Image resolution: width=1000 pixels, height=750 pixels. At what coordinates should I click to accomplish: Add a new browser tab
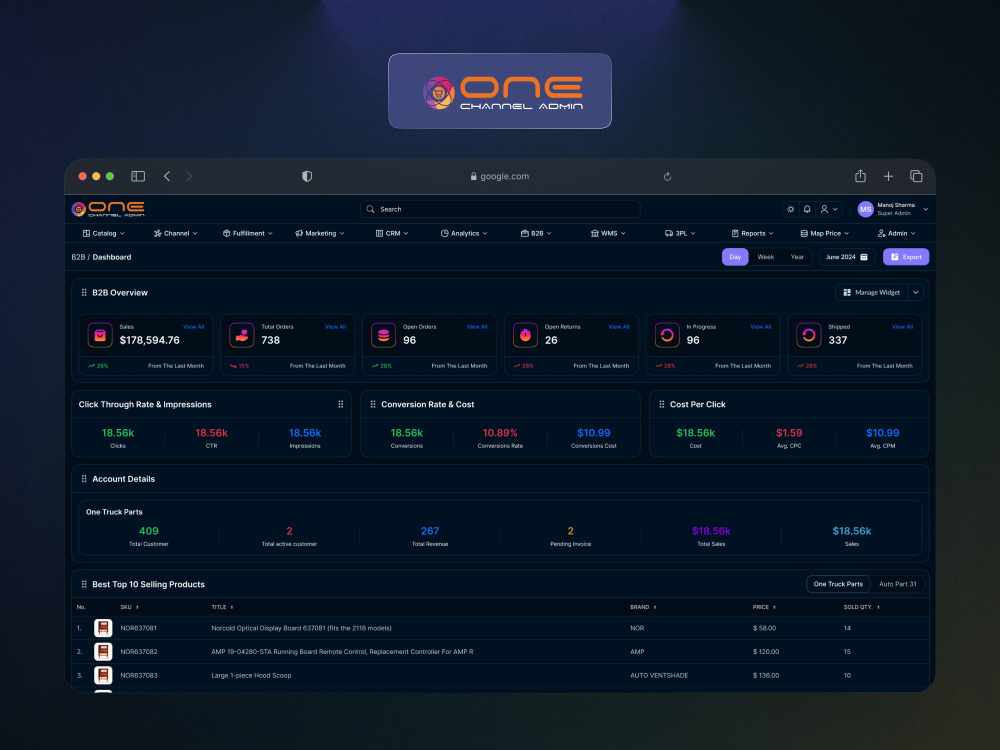[888, 176]
